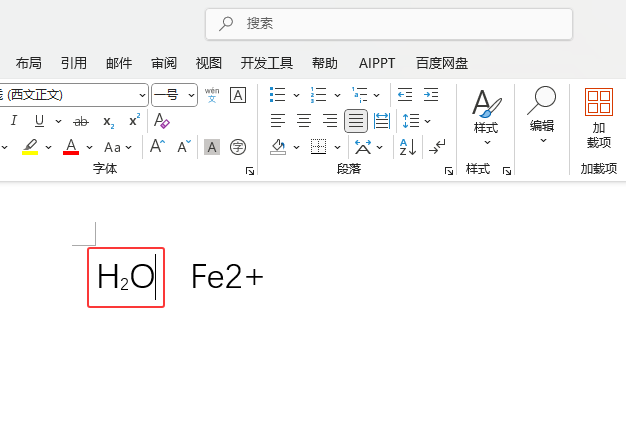Open the font name dropdown
The image size is (626, 427).
(142, 95)
